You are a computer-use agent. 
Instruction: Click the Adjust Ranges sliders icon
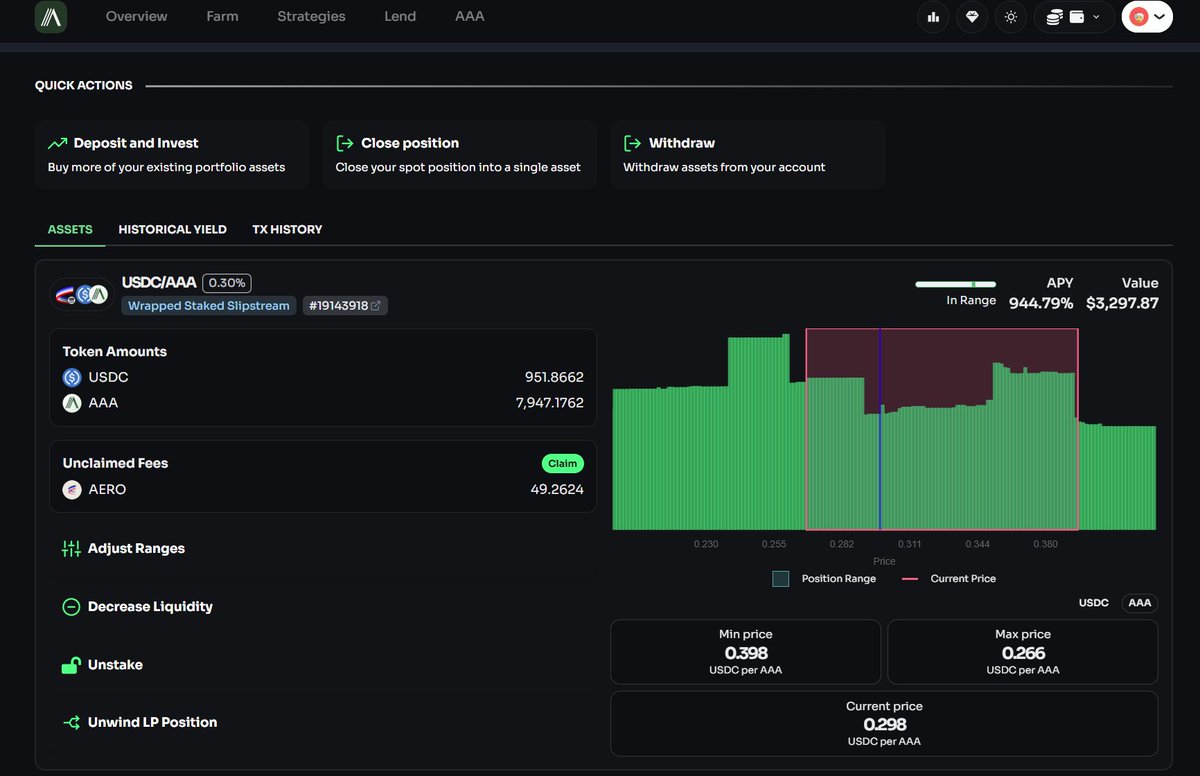coord(71,549)
